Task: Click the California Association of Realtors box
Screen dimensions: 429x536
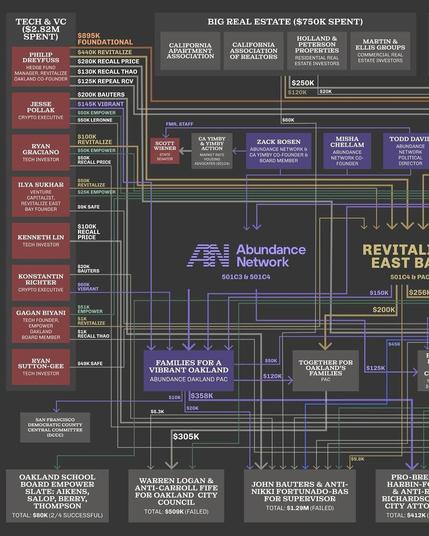Action: tap(254, 51)
